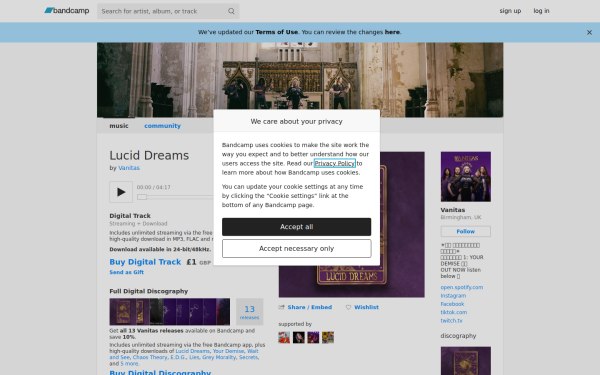Click Share / Embed
Viewport: 600px width, 375px height.
coord(310,307)
